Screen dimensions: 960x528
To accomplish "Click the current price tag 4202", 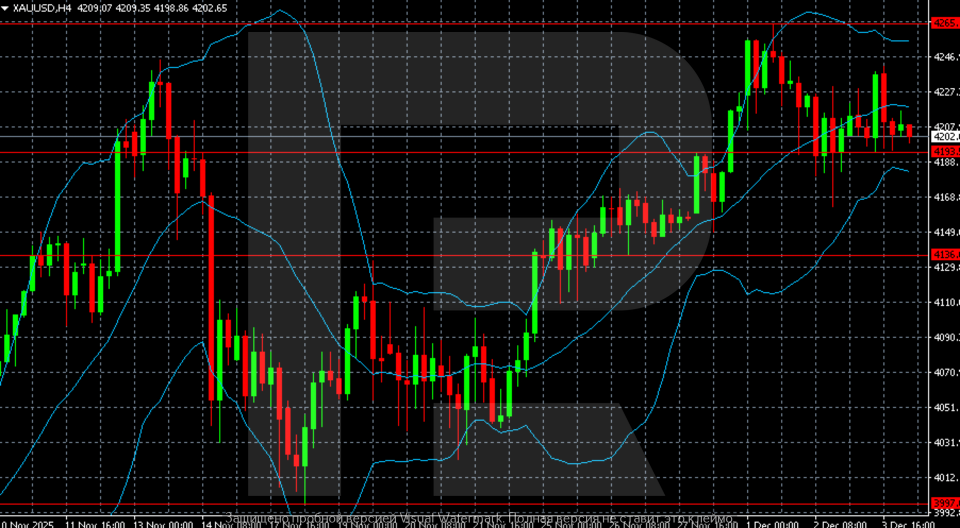I will click(x=944, y=136).
